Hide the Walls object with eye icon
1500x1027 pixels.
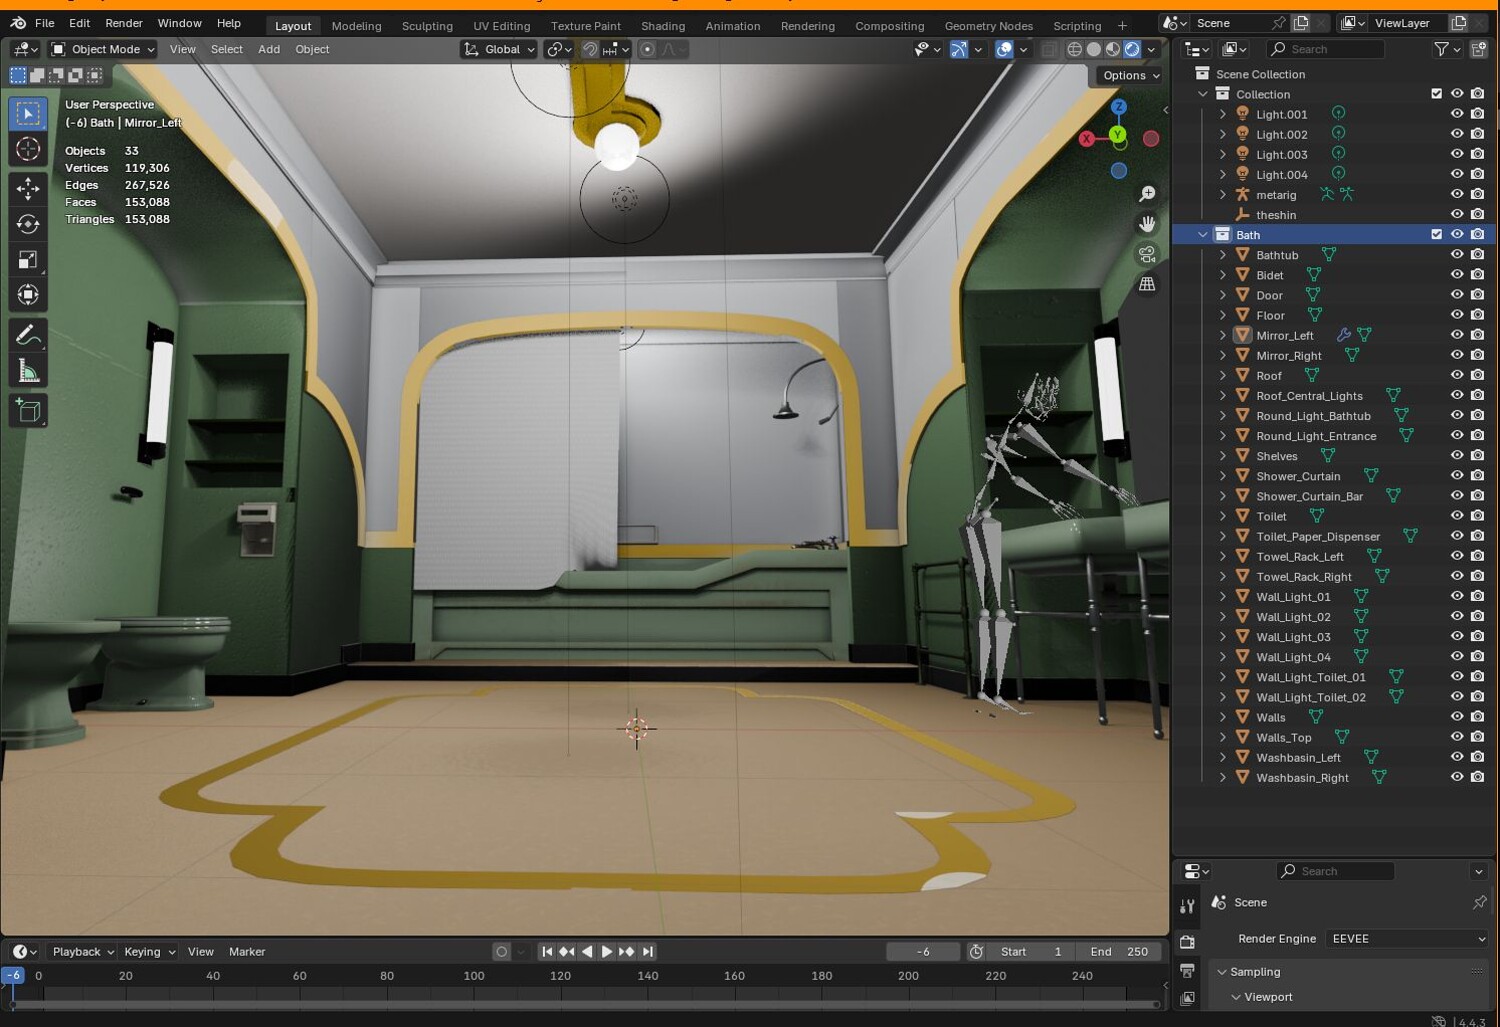click(x=1457, y=717)
